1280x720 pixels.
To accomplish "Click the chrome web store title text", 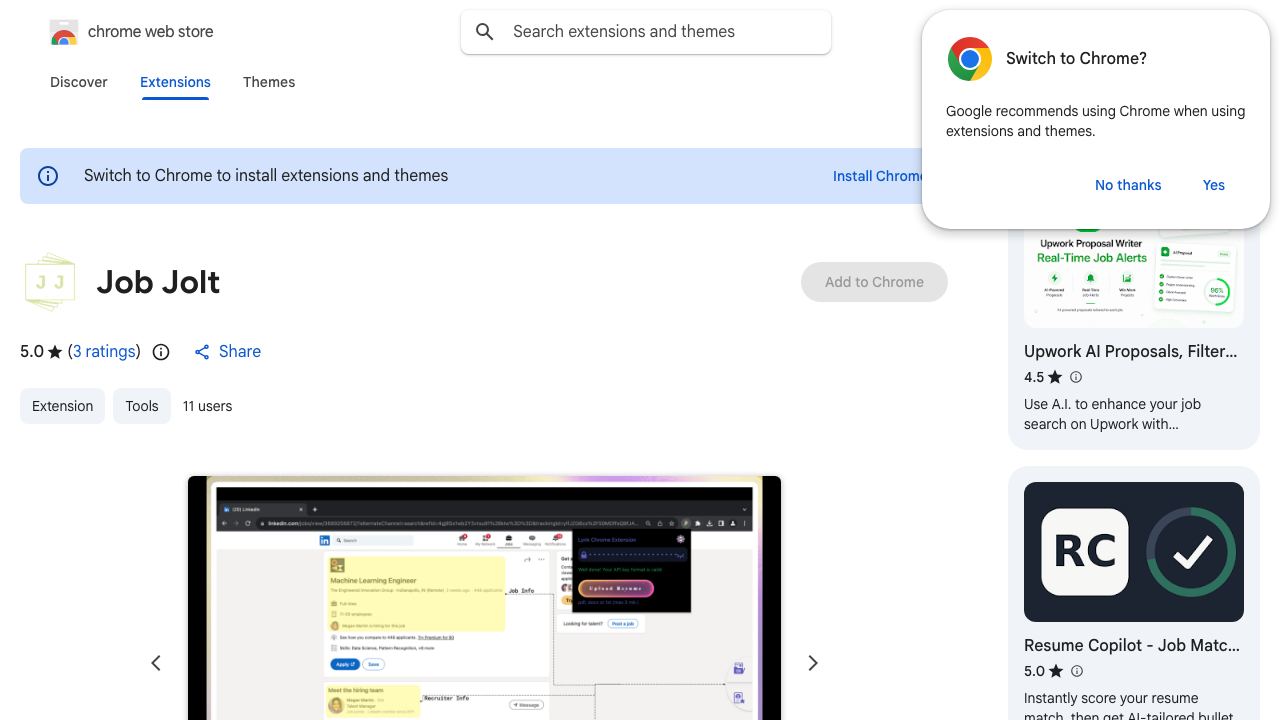I will coord(151,32).
